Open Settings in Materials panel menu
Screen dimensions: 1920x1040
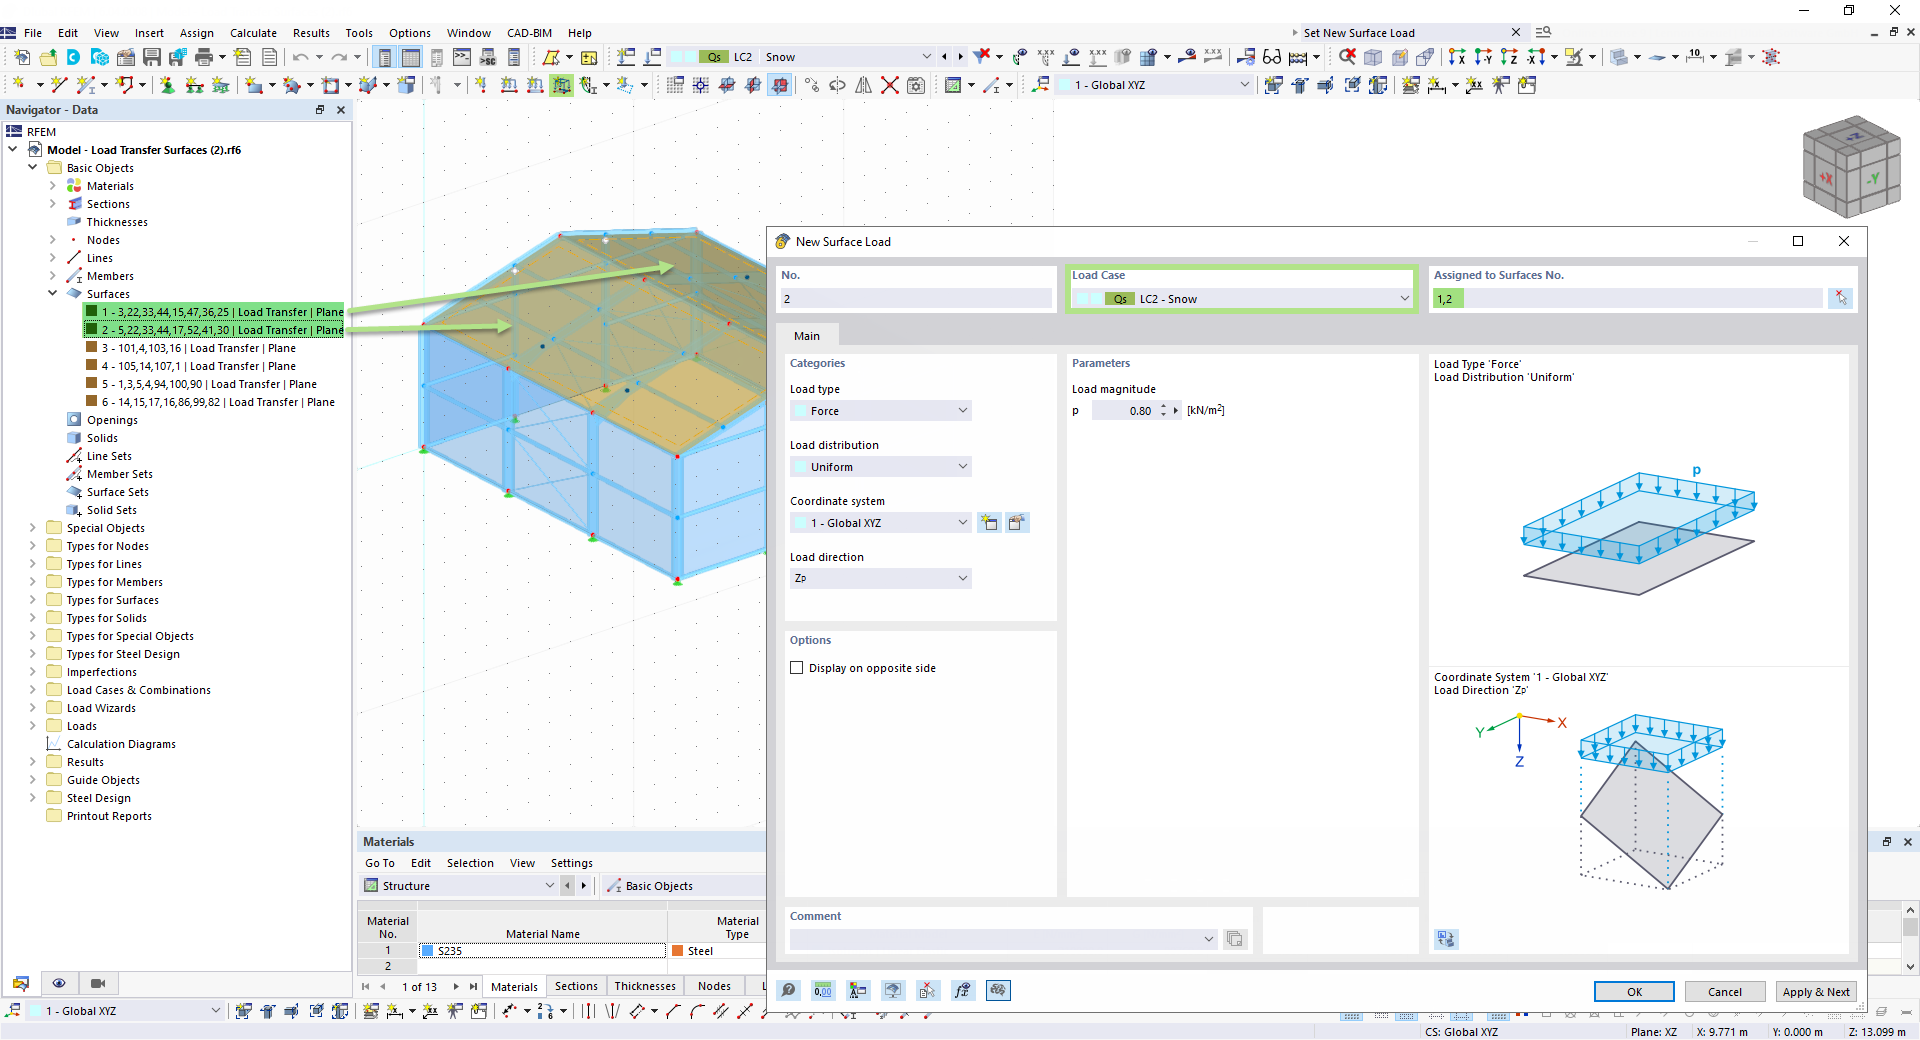pos(572,863)
